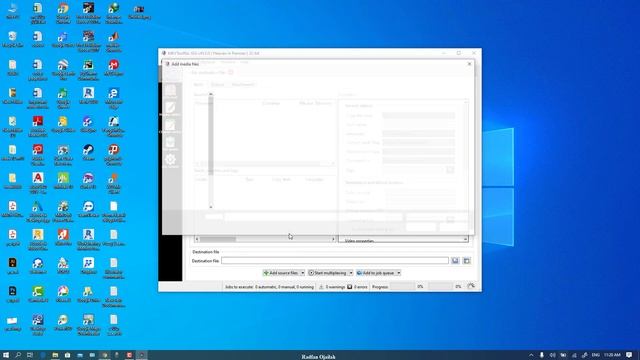Select the AutoCAD desktop shortcut
The image size is (640, 360).
point(38,181)
